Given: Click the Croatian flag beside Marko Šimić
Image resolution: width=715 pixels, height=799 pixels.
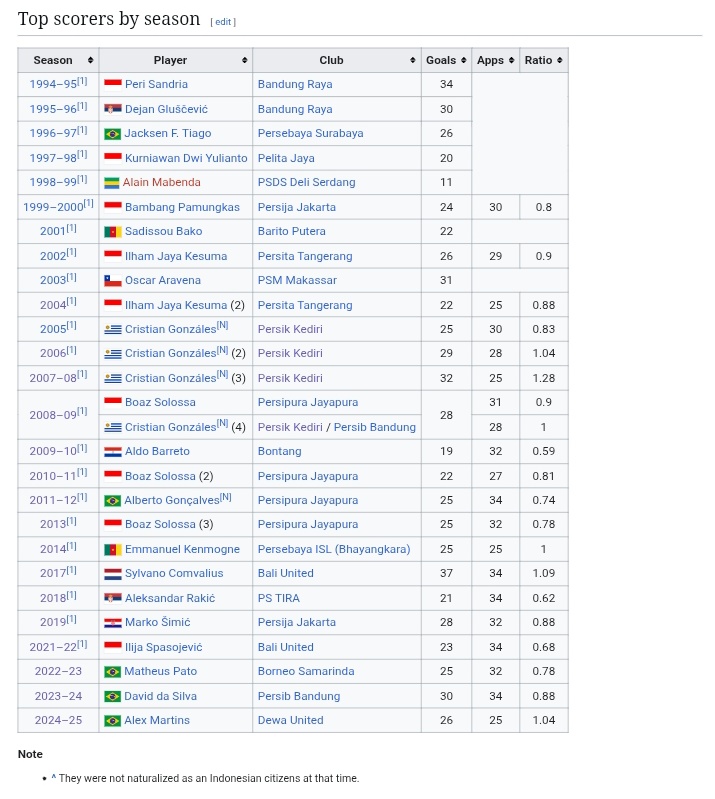Looking at the screenshot, I should [x=113, y=622].
